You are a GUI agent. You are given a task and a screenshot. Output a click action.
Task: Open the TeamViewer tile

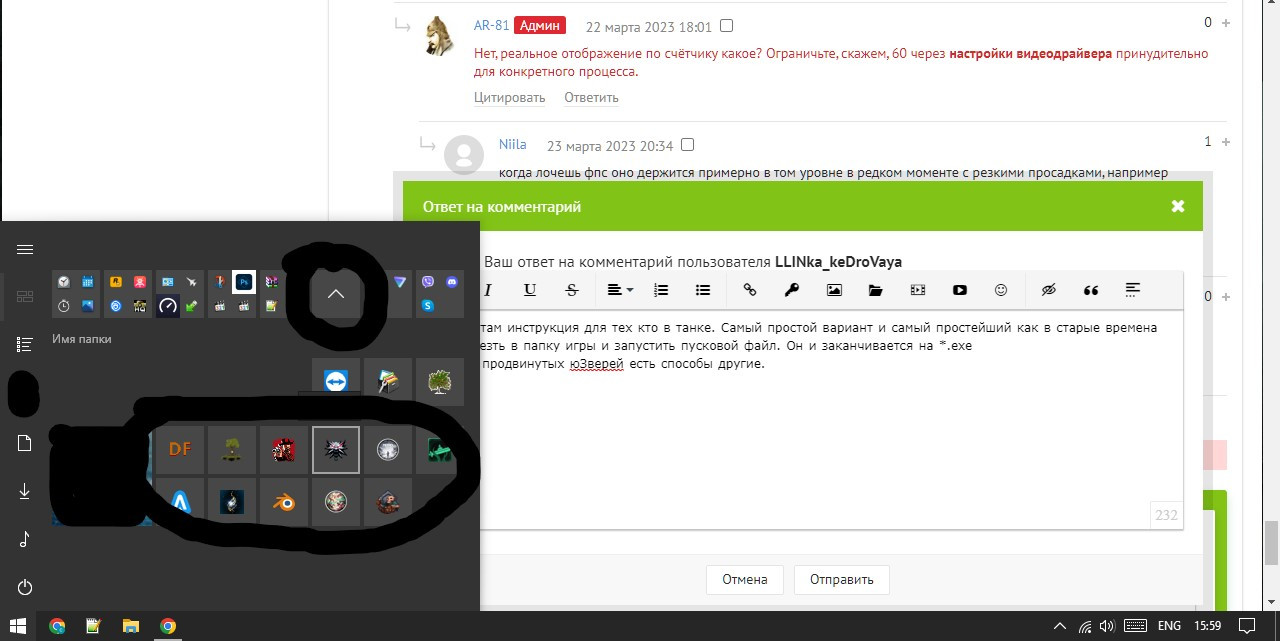click(x=336, y=382)
